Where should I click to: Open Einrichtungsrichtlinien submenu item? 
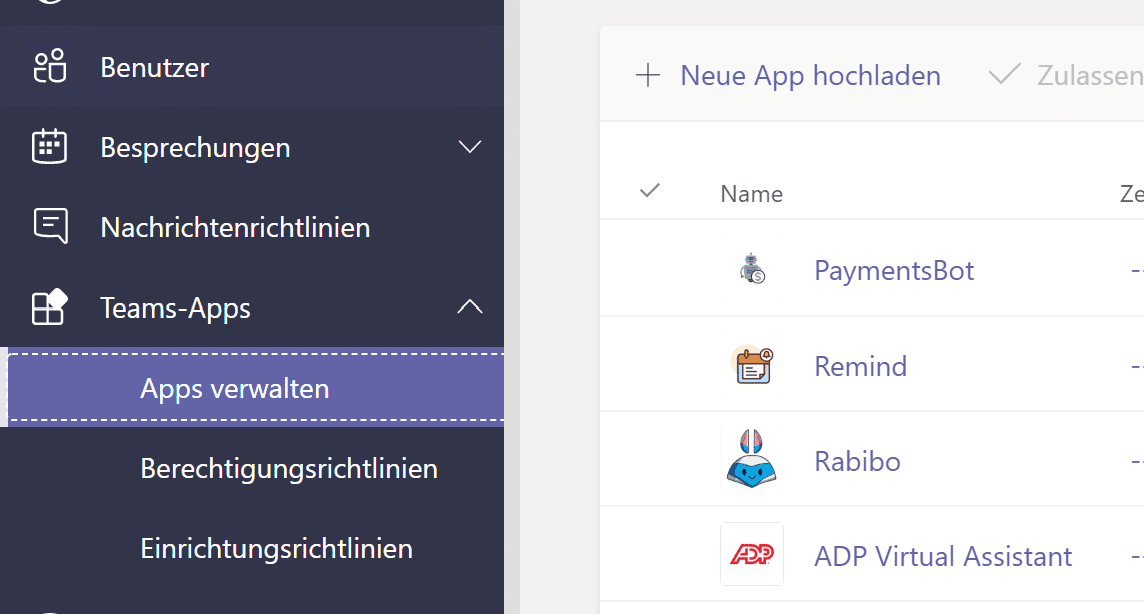click(277, 548)
